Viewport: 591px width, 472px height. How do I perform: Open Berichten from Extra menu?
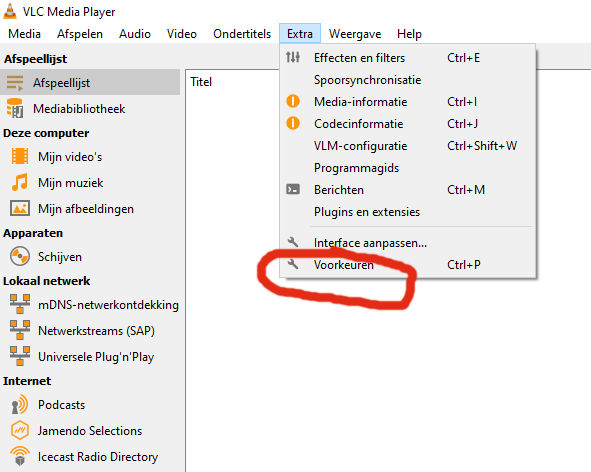point(408,190)
